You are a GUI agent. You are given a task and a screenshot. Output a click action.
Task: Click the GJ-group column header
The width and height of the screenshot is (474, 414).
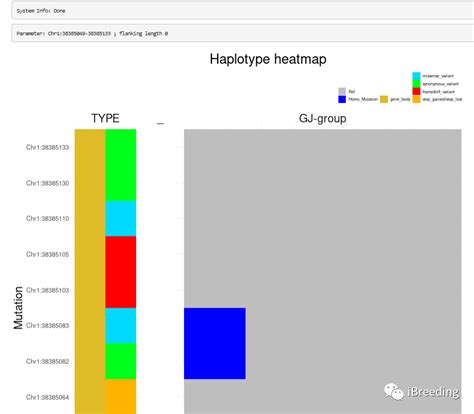pyautogui.click(x=322, y=119)
